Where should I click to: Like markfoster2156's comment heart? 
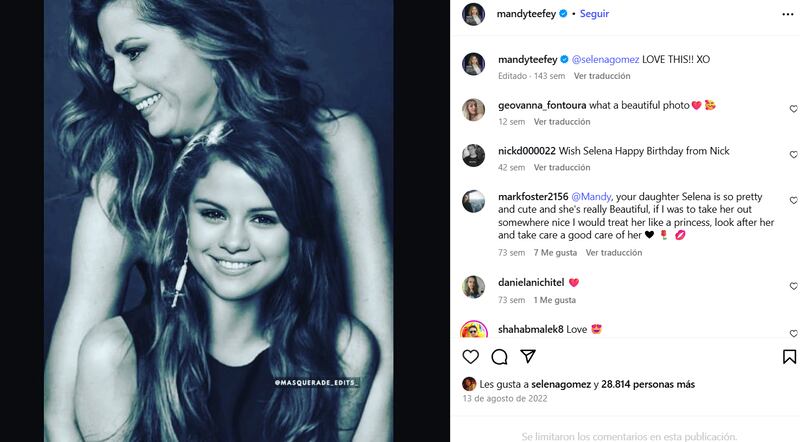[793, 201]
